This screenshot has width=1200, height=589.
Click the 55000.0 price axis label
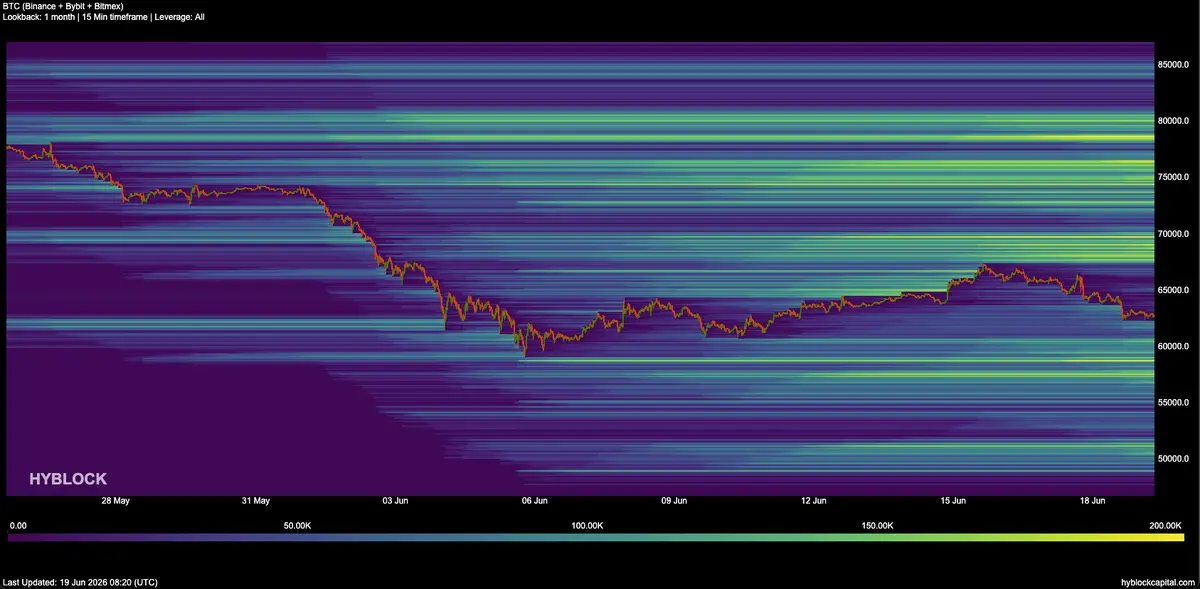[x=1175, y=402]
